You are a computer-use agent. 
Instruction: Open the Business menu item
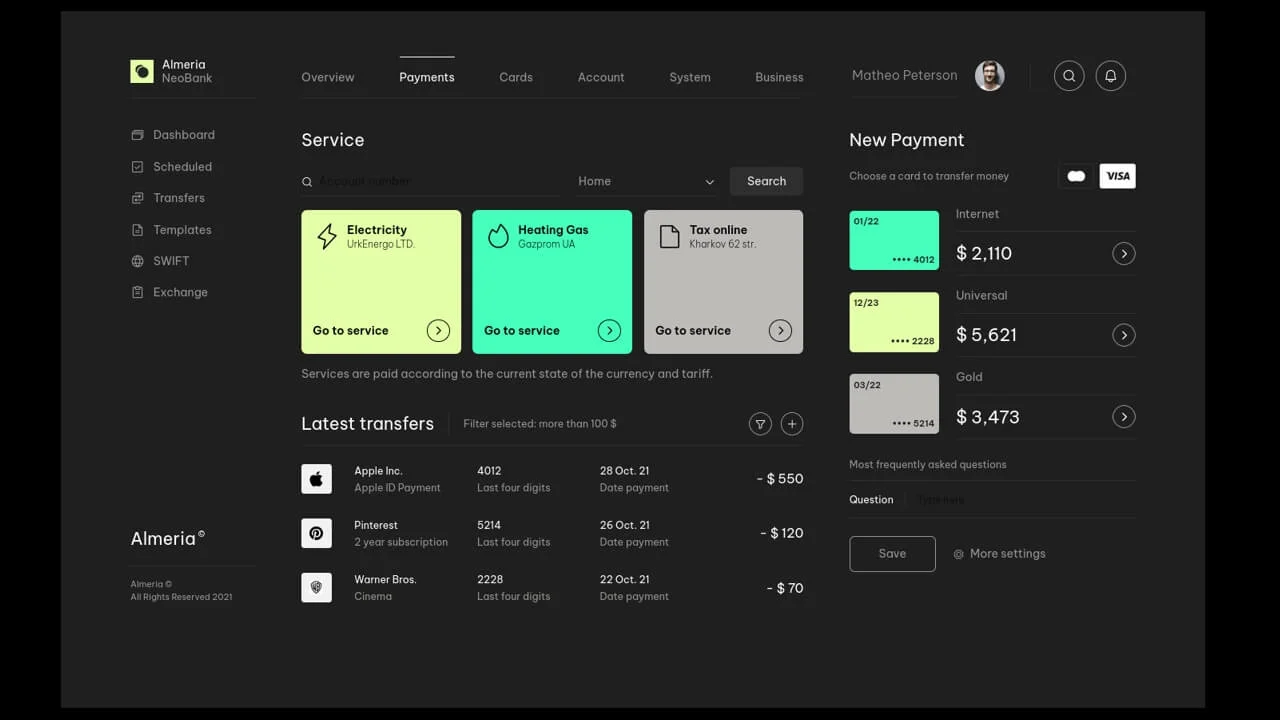coord(779,77)
